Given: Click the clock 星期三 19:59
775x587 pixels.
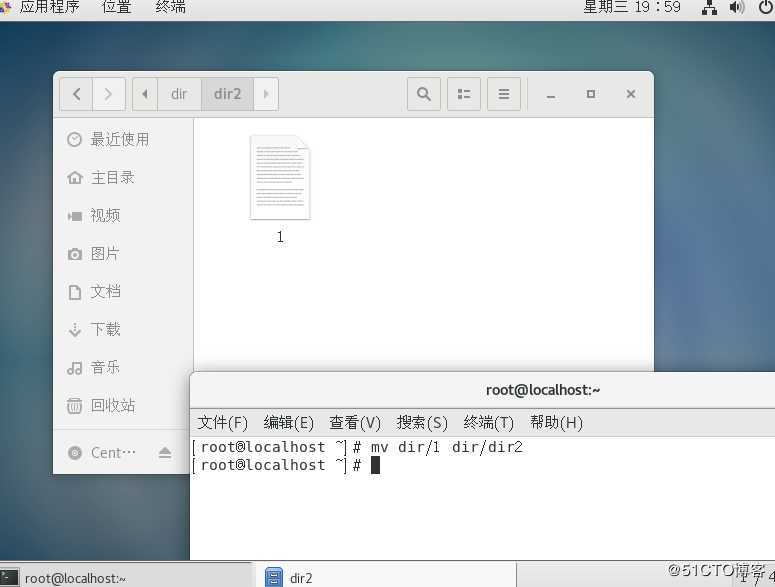Looking at the screenshot, I should [632, 7].
